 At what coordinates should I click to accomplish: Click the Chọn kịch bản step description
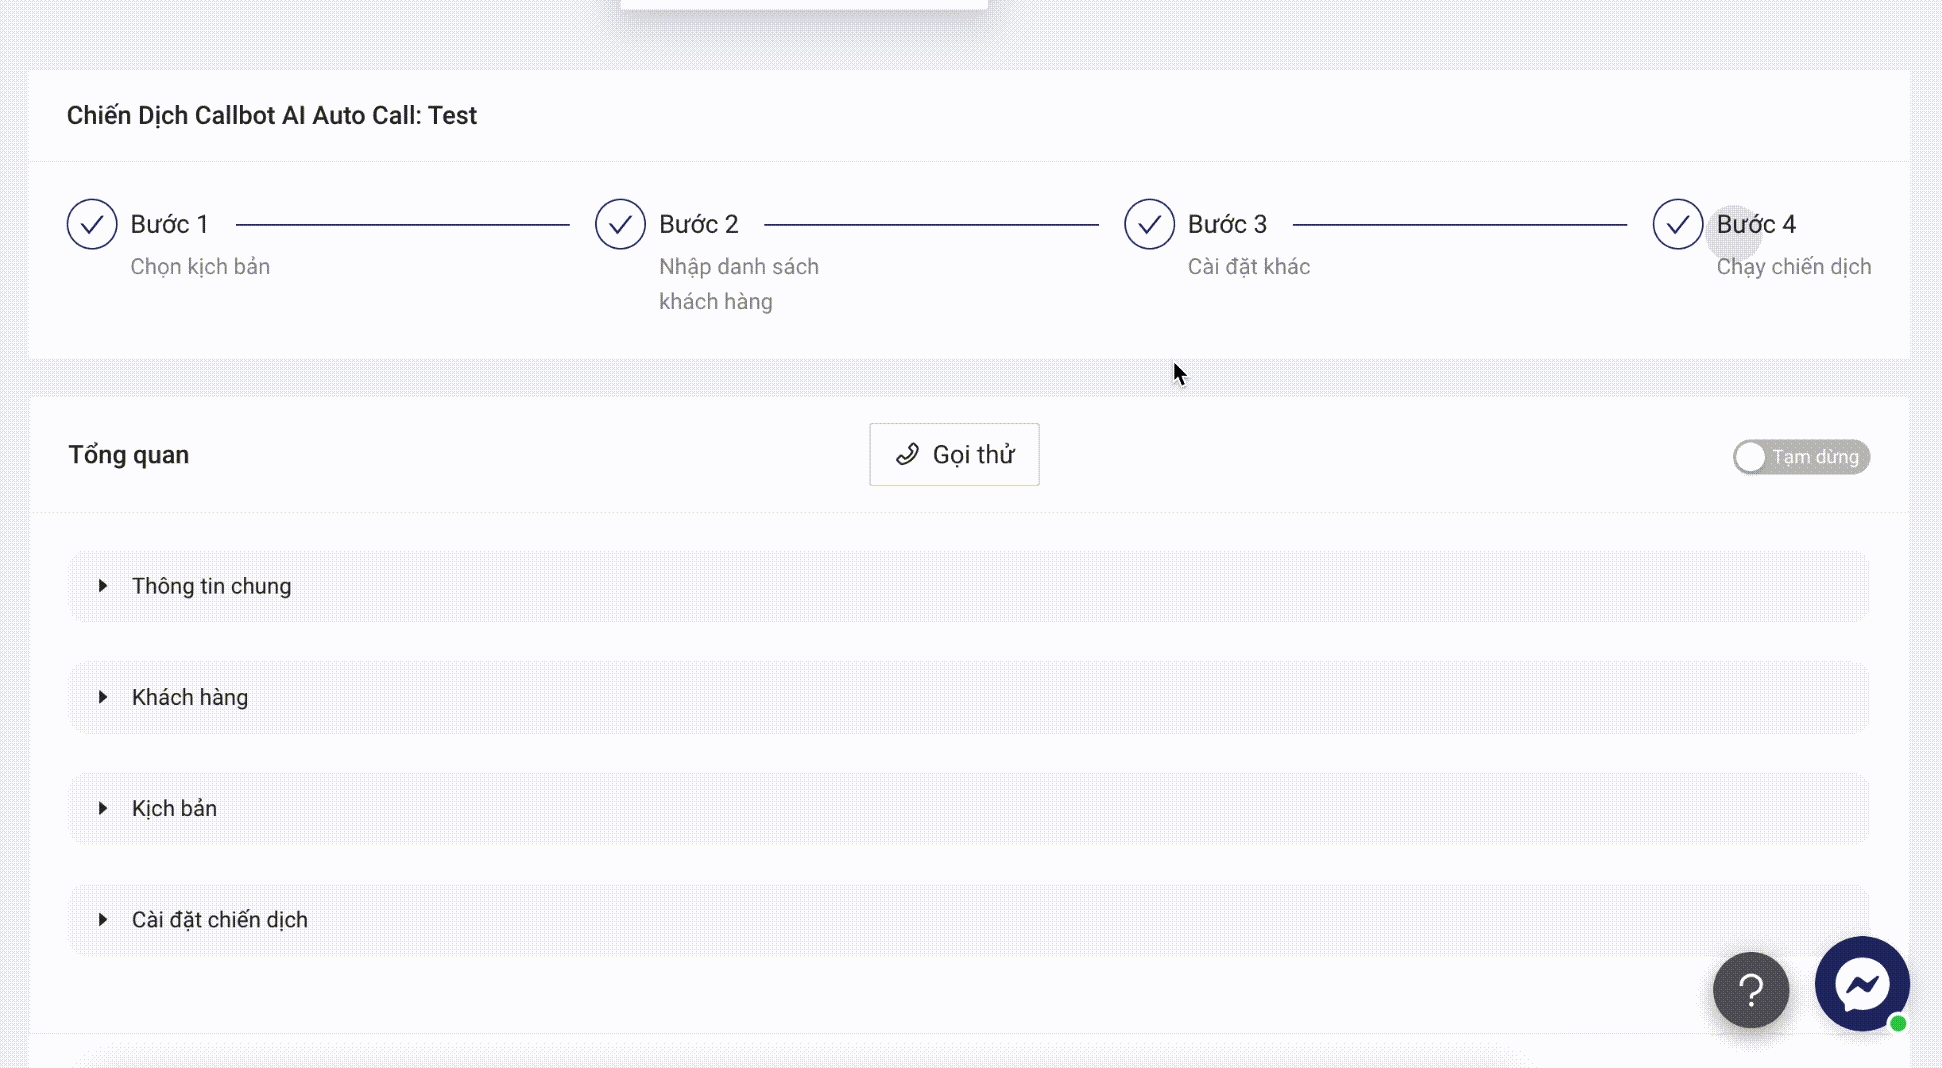pyautogui.click(x=200, y=267)
